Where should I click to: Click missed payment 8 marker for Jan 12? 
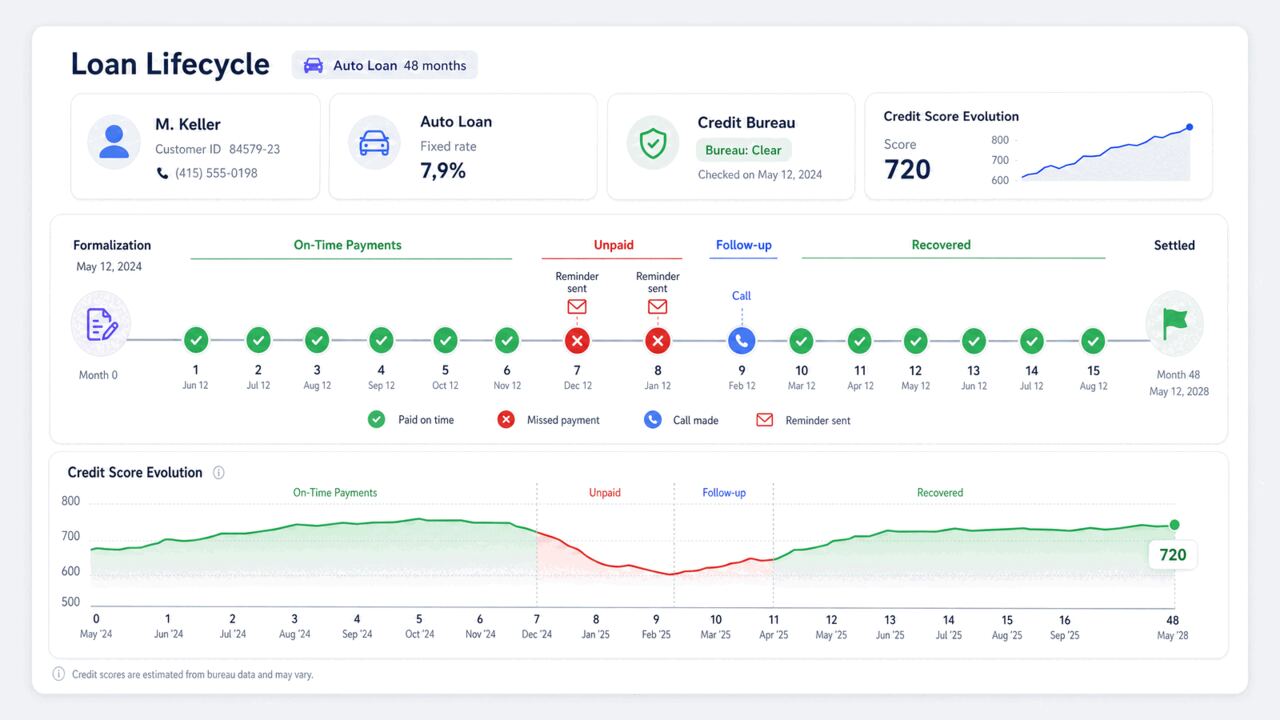657,341
